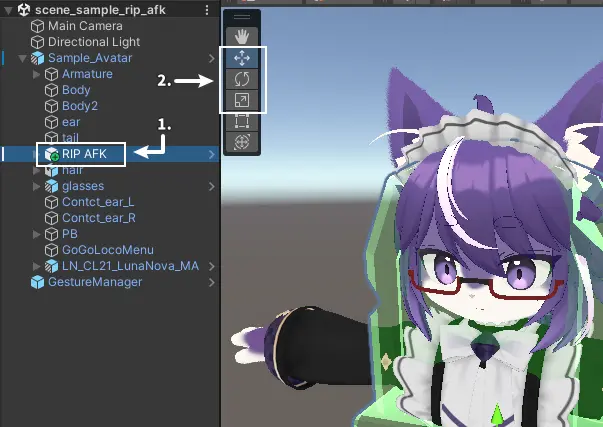603x427 pixels.
Task: Select the Armature object
Action: 87,74
